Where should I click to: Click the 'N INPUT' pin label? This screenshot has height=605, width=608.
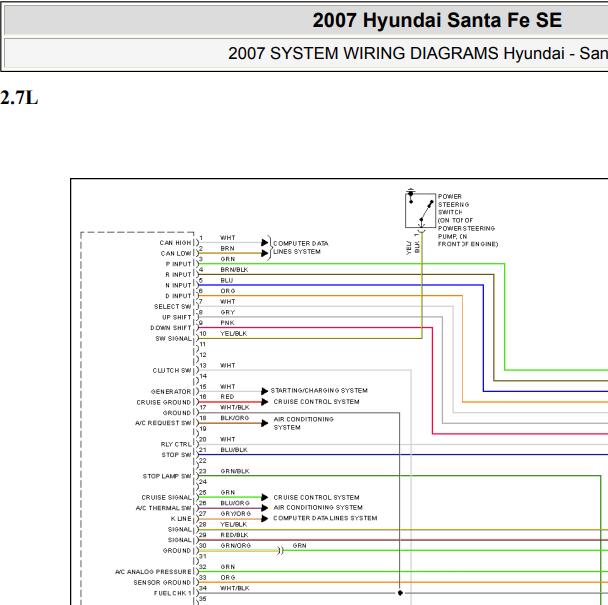(x=178, y=285)
